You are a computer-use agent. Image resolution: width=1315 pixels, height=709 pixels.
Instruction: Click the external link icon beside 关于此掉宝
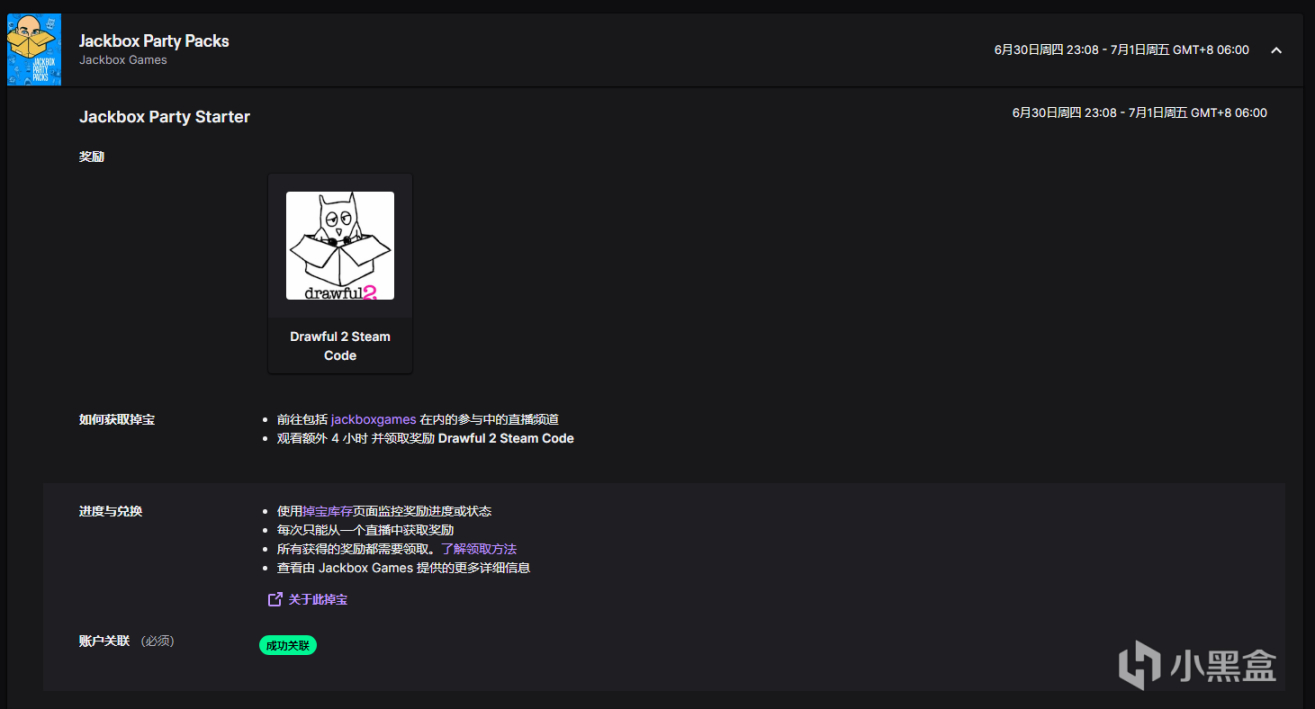[x=273, y=598]
